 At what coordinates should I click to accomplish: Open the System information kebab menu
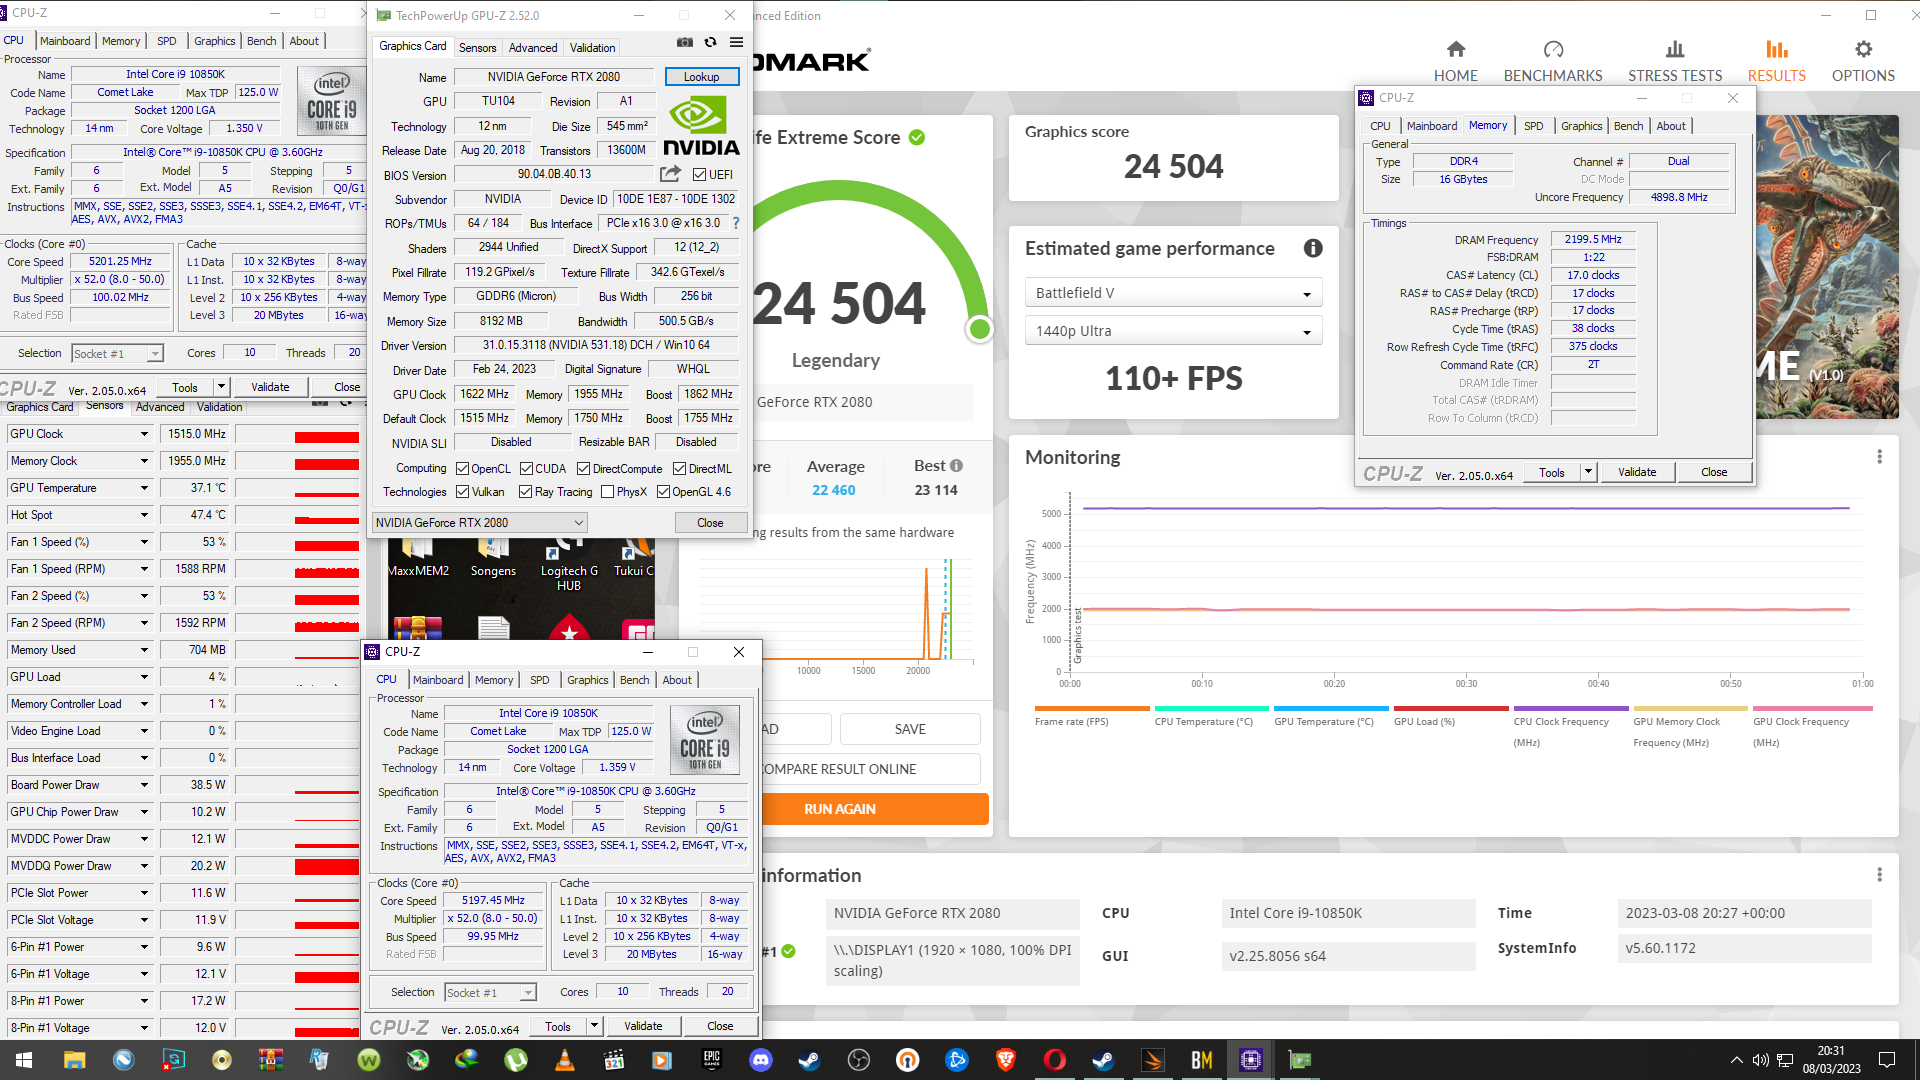[1880, 875]
